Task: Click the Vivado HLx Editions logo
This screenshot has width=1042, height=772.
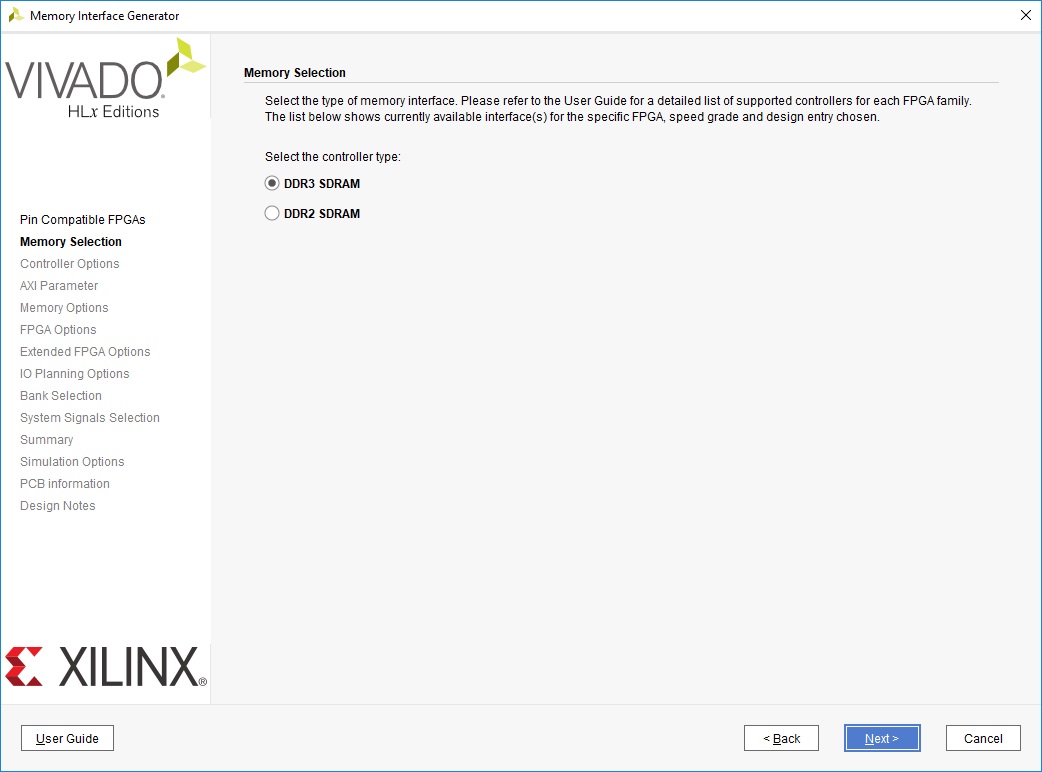Action: pyautogui.click(x=105, y=80)
